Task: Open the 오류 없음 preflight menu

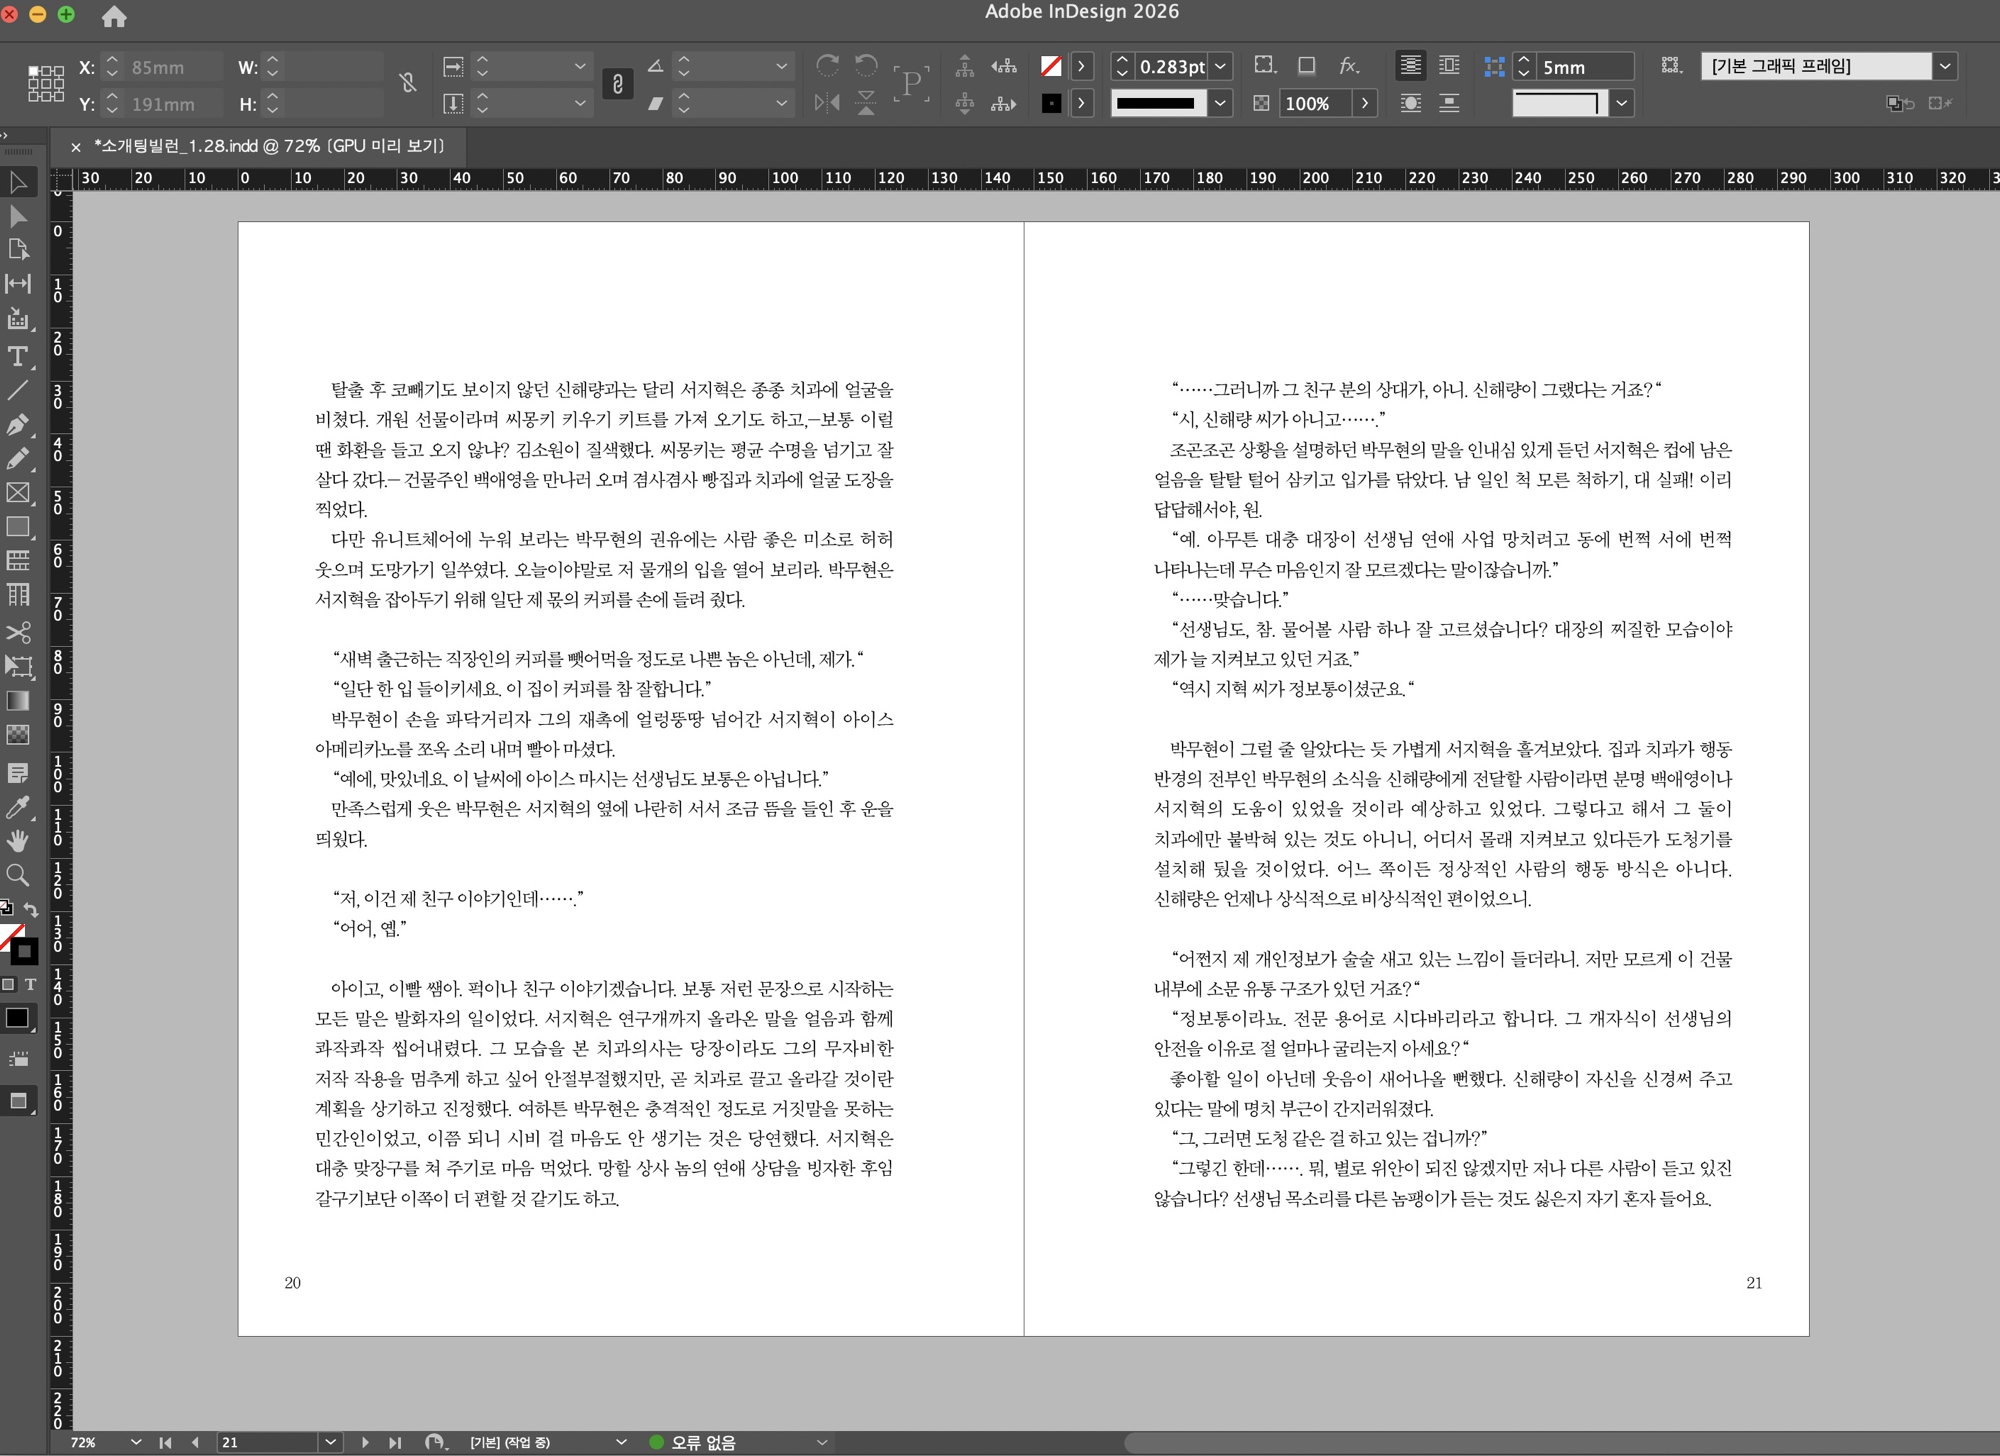Action: point(821,1442)
